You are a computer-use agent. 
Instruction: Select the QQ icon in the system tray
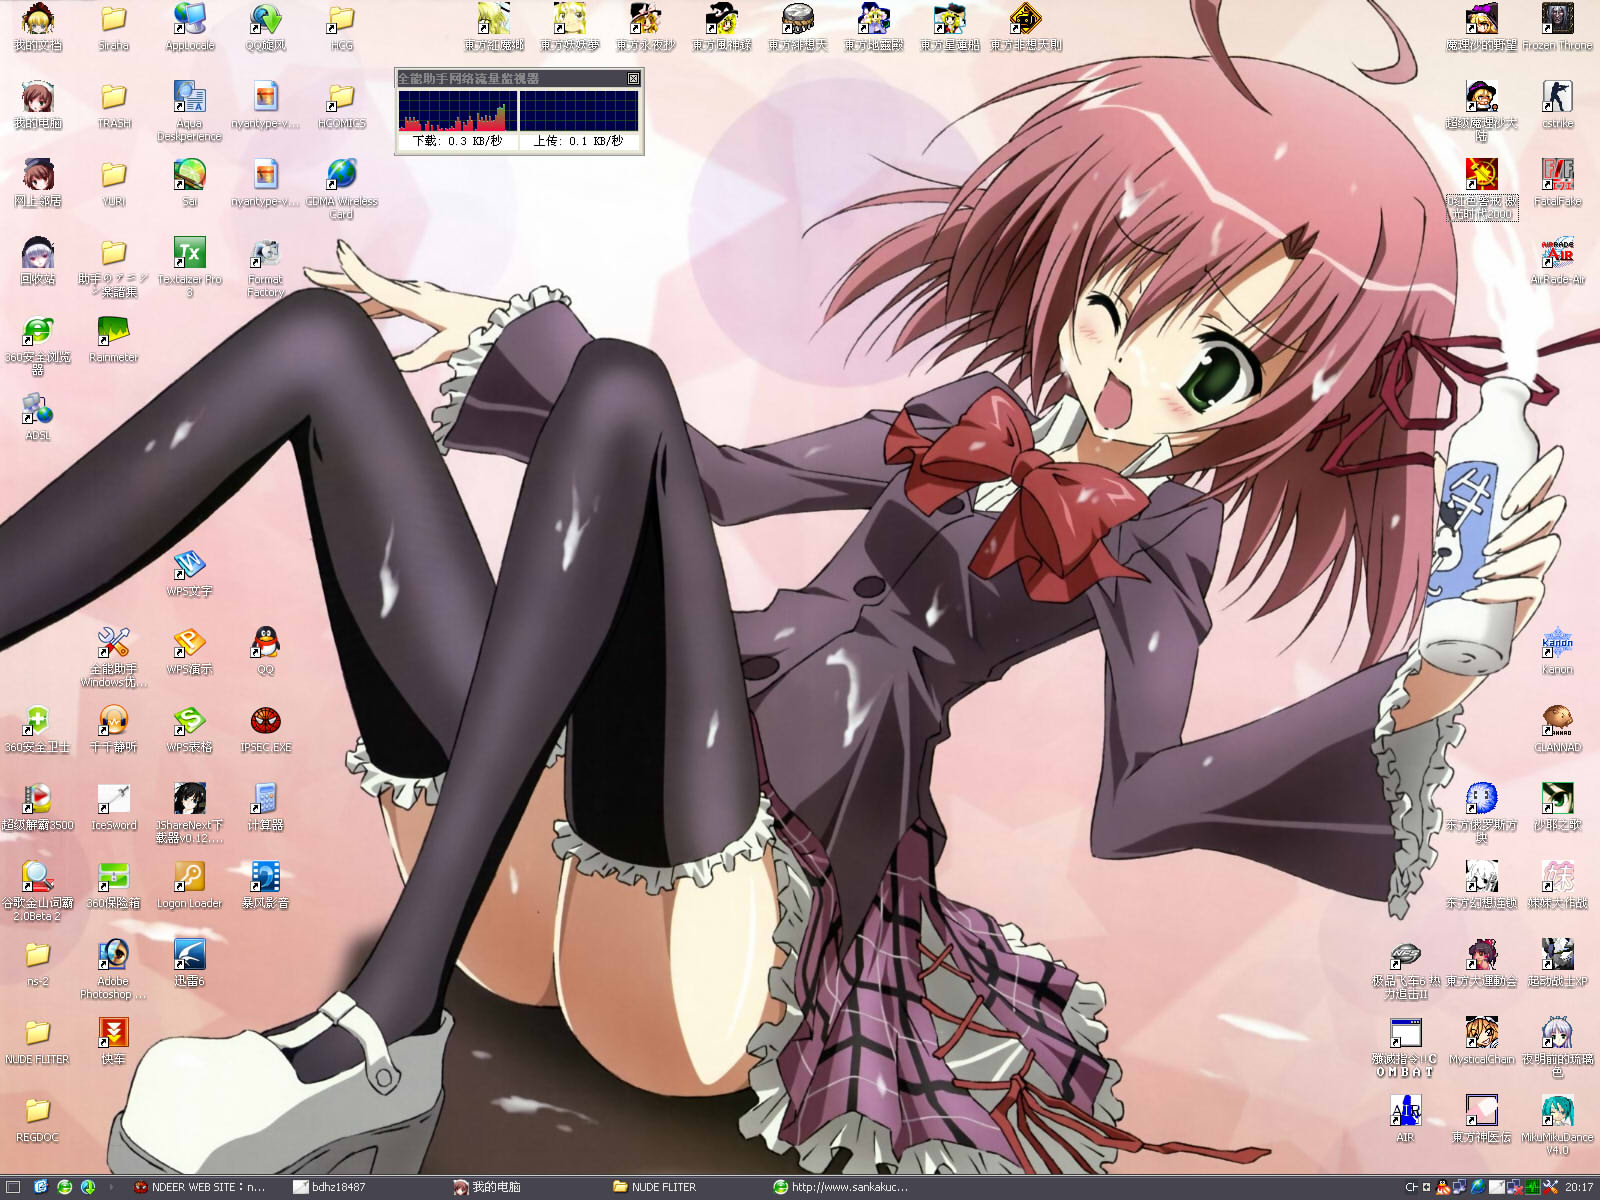(1442, 1186)
